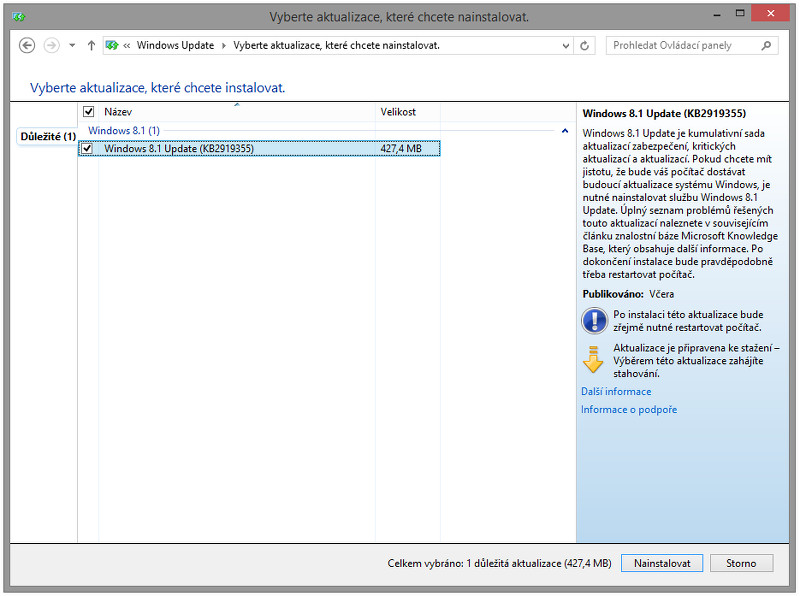Click the window title bar icon
800x596 pixels.
[19, 17]
